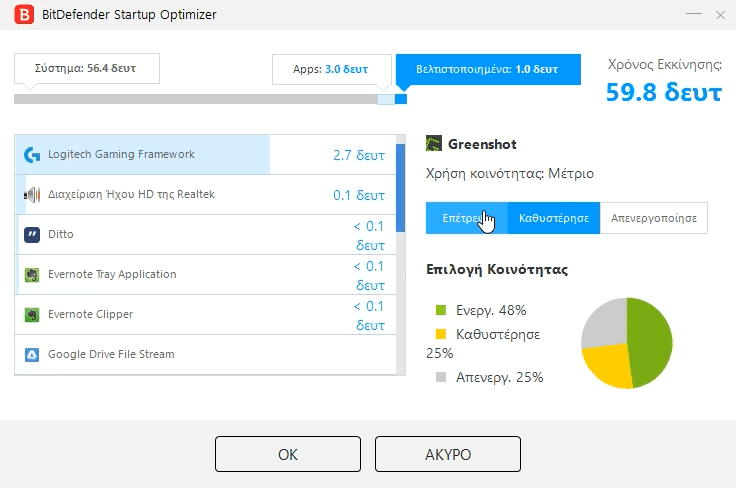Click the light blue Apps segment of startup bar
Image resolution: width=736 pixels, height=488 pixels.
click(386, 99)
